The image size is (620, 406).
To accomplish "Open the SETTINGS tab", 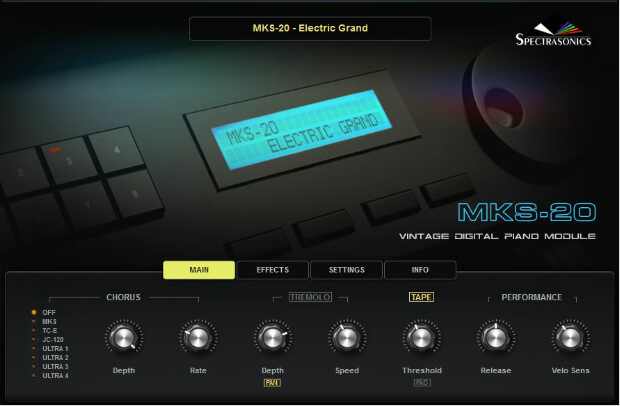I will (346, 270).
